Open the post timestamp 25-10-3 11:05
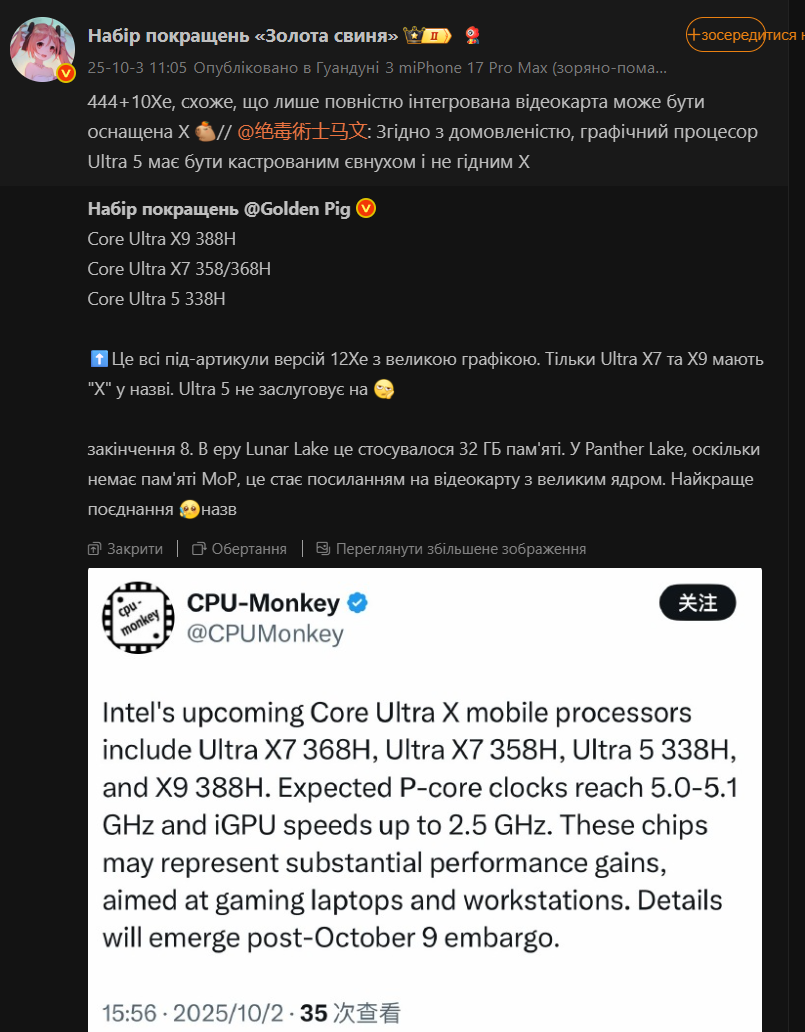The image size is (805, 1032). (x=137, y=69)
